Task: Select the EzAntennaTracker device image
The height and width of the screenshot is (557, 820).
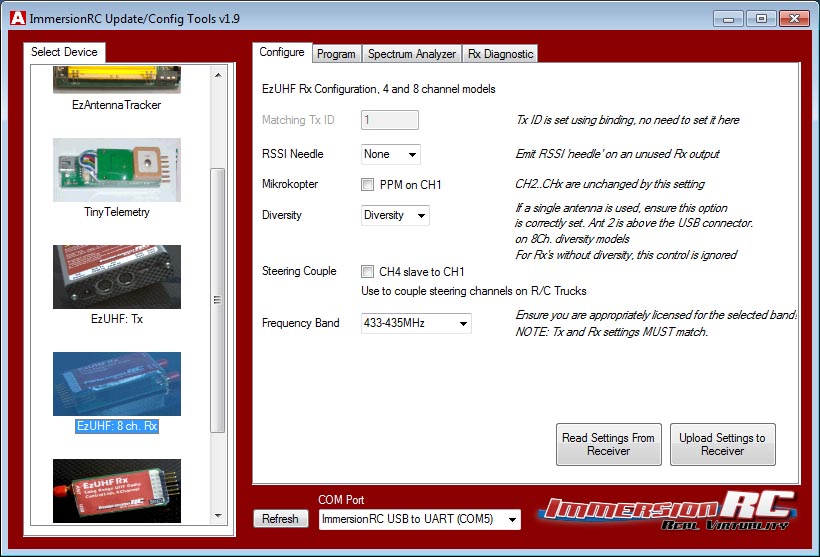Action: click(117, 80)
